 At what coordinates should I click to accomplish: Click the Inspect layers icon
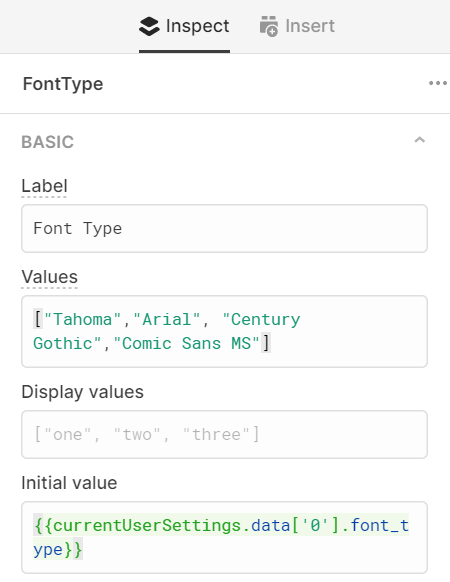tap(149, 26)
